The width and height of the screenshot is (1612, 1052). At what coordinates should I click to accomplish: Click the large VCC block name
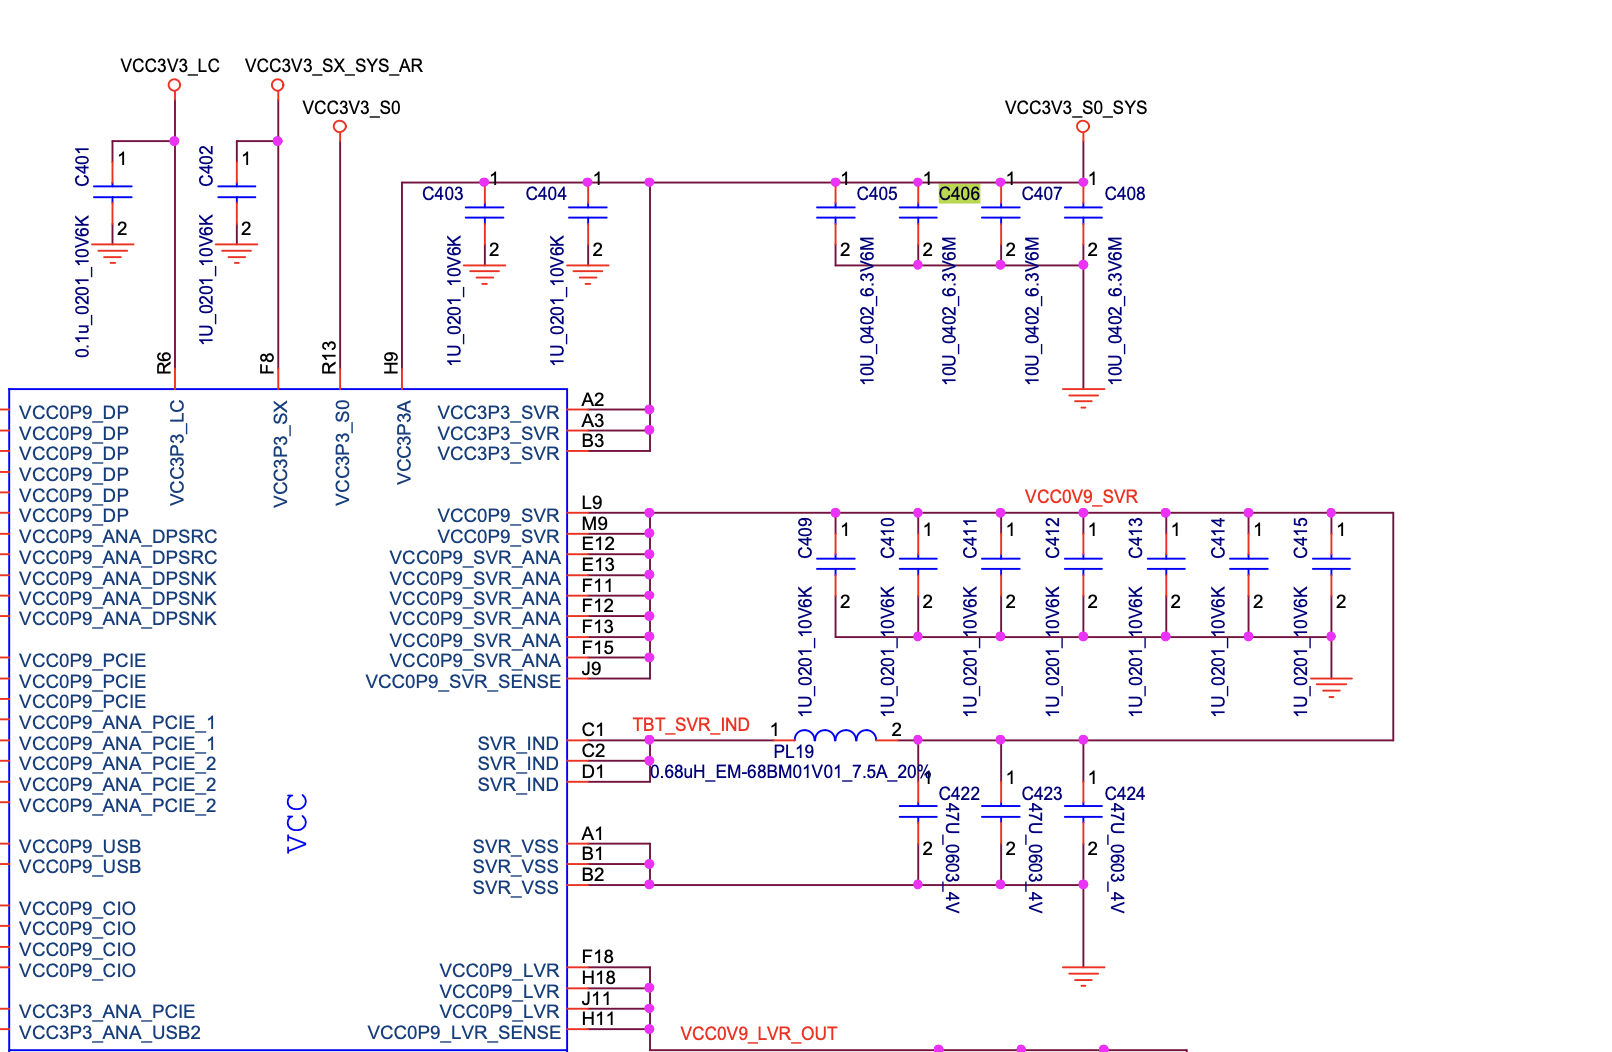297,823
